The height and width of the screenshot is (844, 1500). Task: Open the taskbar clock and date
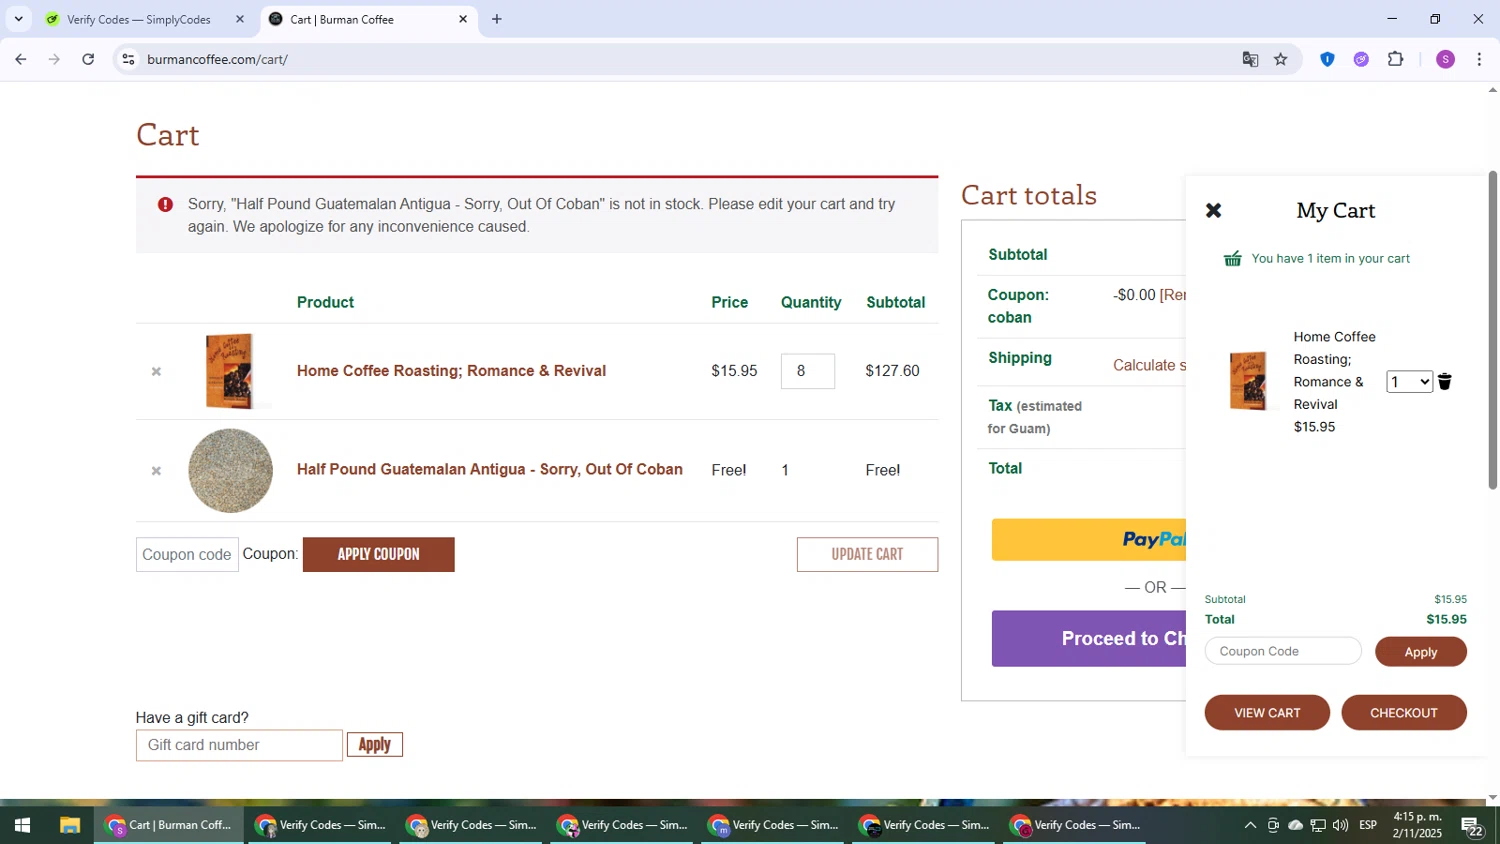click(1417, 825)
